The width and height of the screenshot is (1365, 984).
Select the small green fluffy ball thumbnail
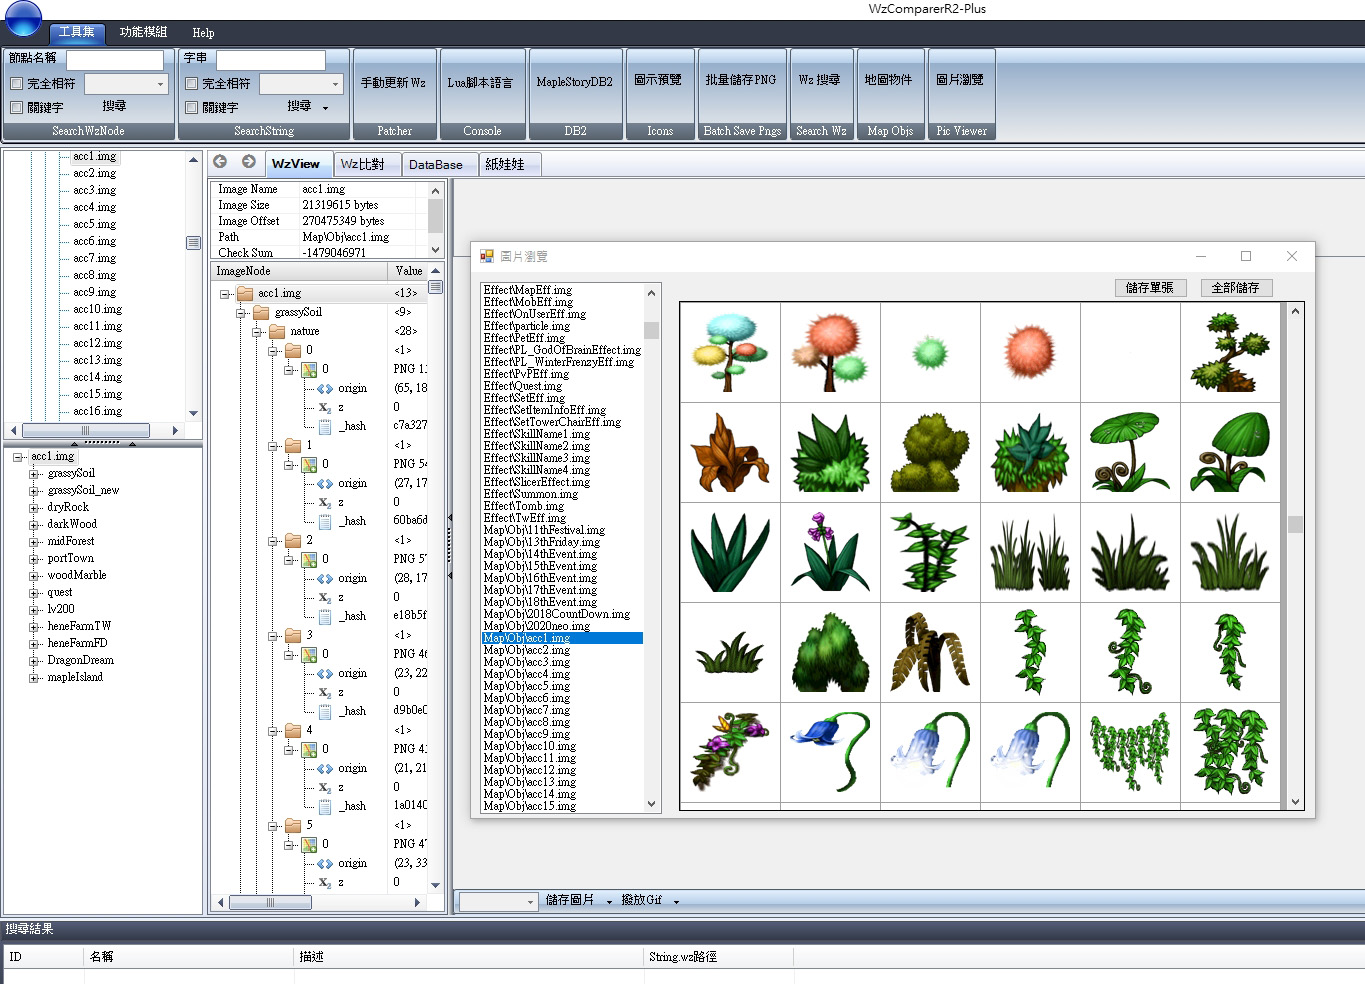[x=930, y=352]
